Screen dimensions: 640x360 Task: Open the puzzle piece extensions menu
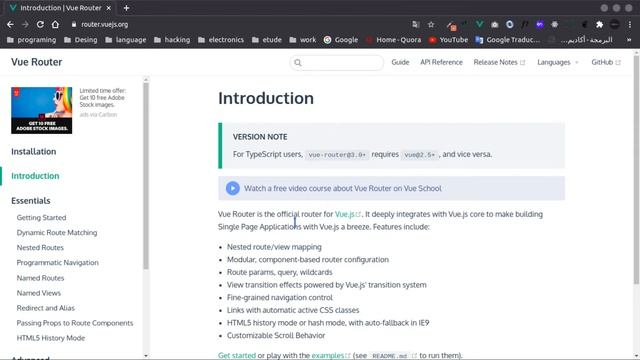[x=600, y=24]
